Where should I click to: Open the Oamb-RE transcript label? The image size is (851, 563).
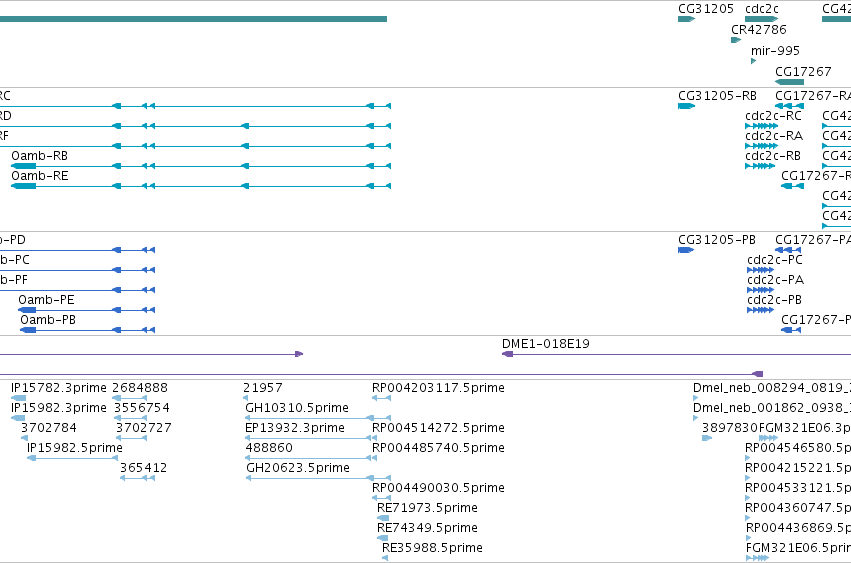(x=40, y=176)
